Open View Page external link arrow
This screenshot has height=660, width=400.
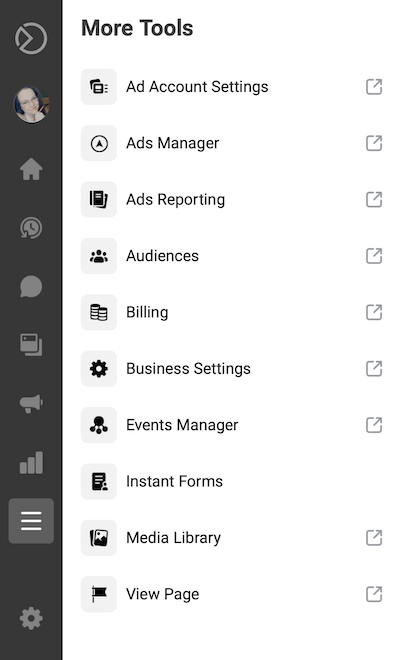tap(374, 594)
